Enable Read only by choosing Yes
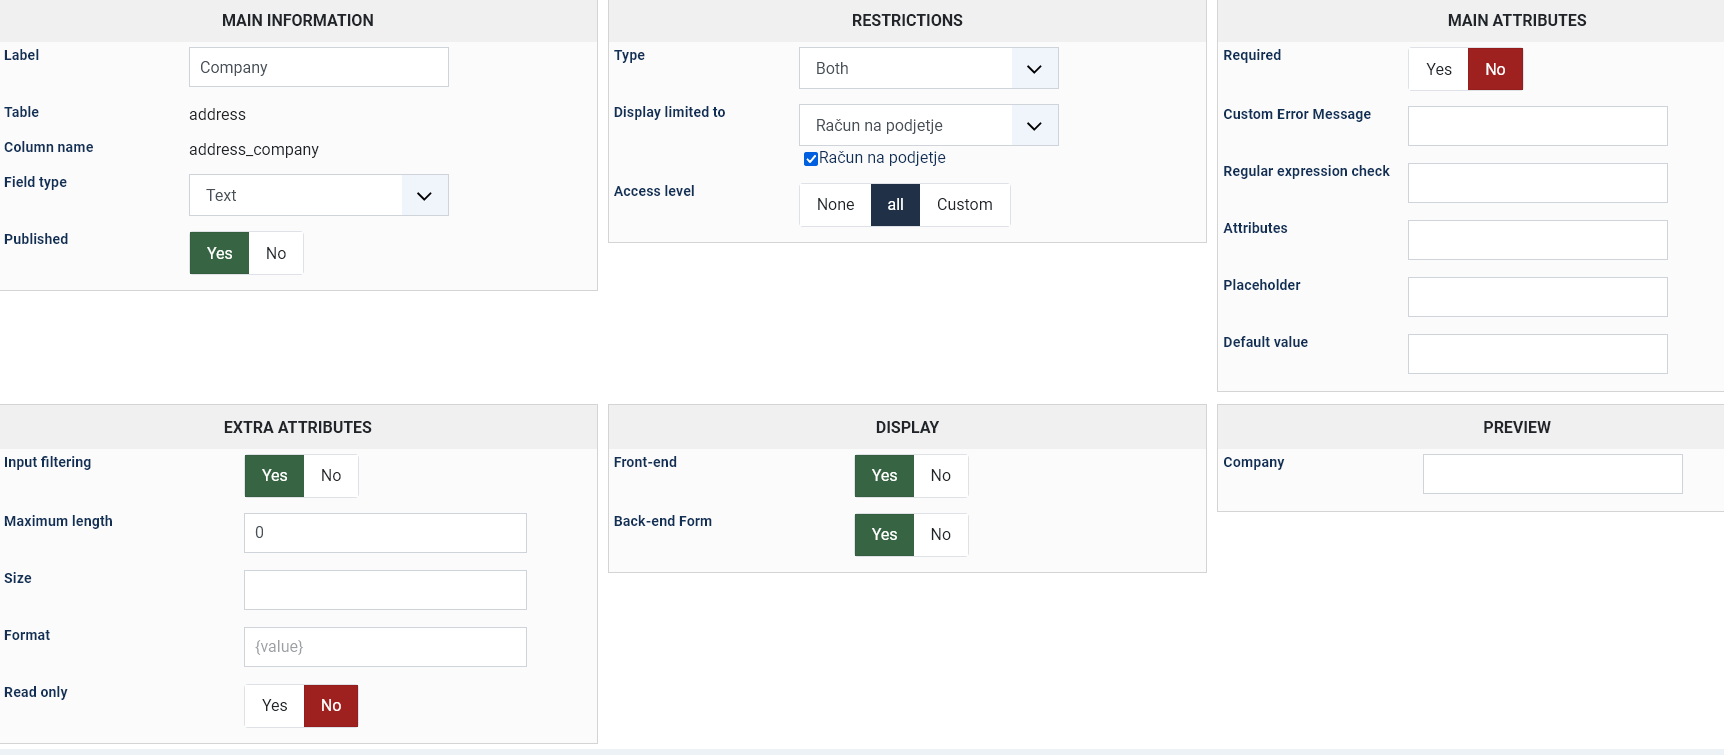This screenshot has width=1724, height=755. tap(274, 706)
